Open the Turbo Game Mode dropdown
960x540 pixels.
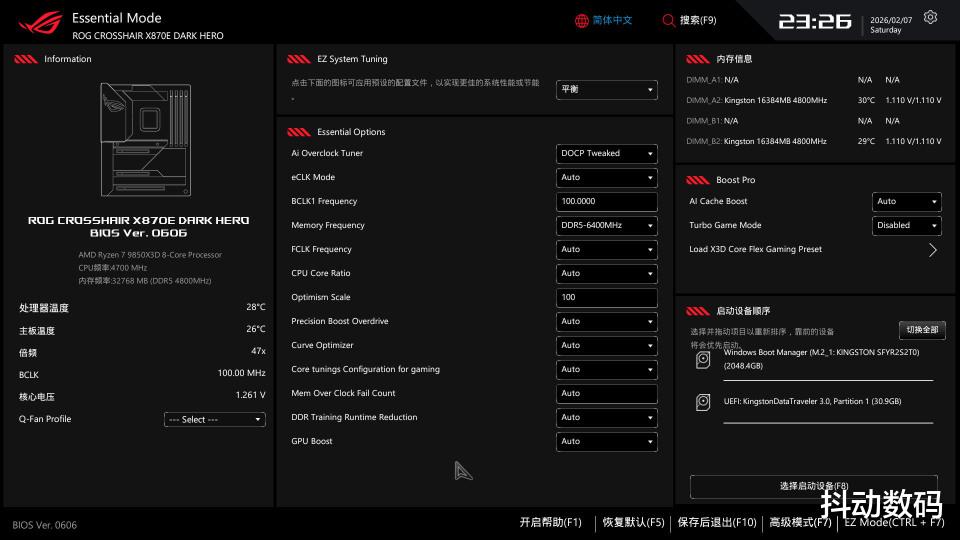pyautogui.click(x=906, y=225)
